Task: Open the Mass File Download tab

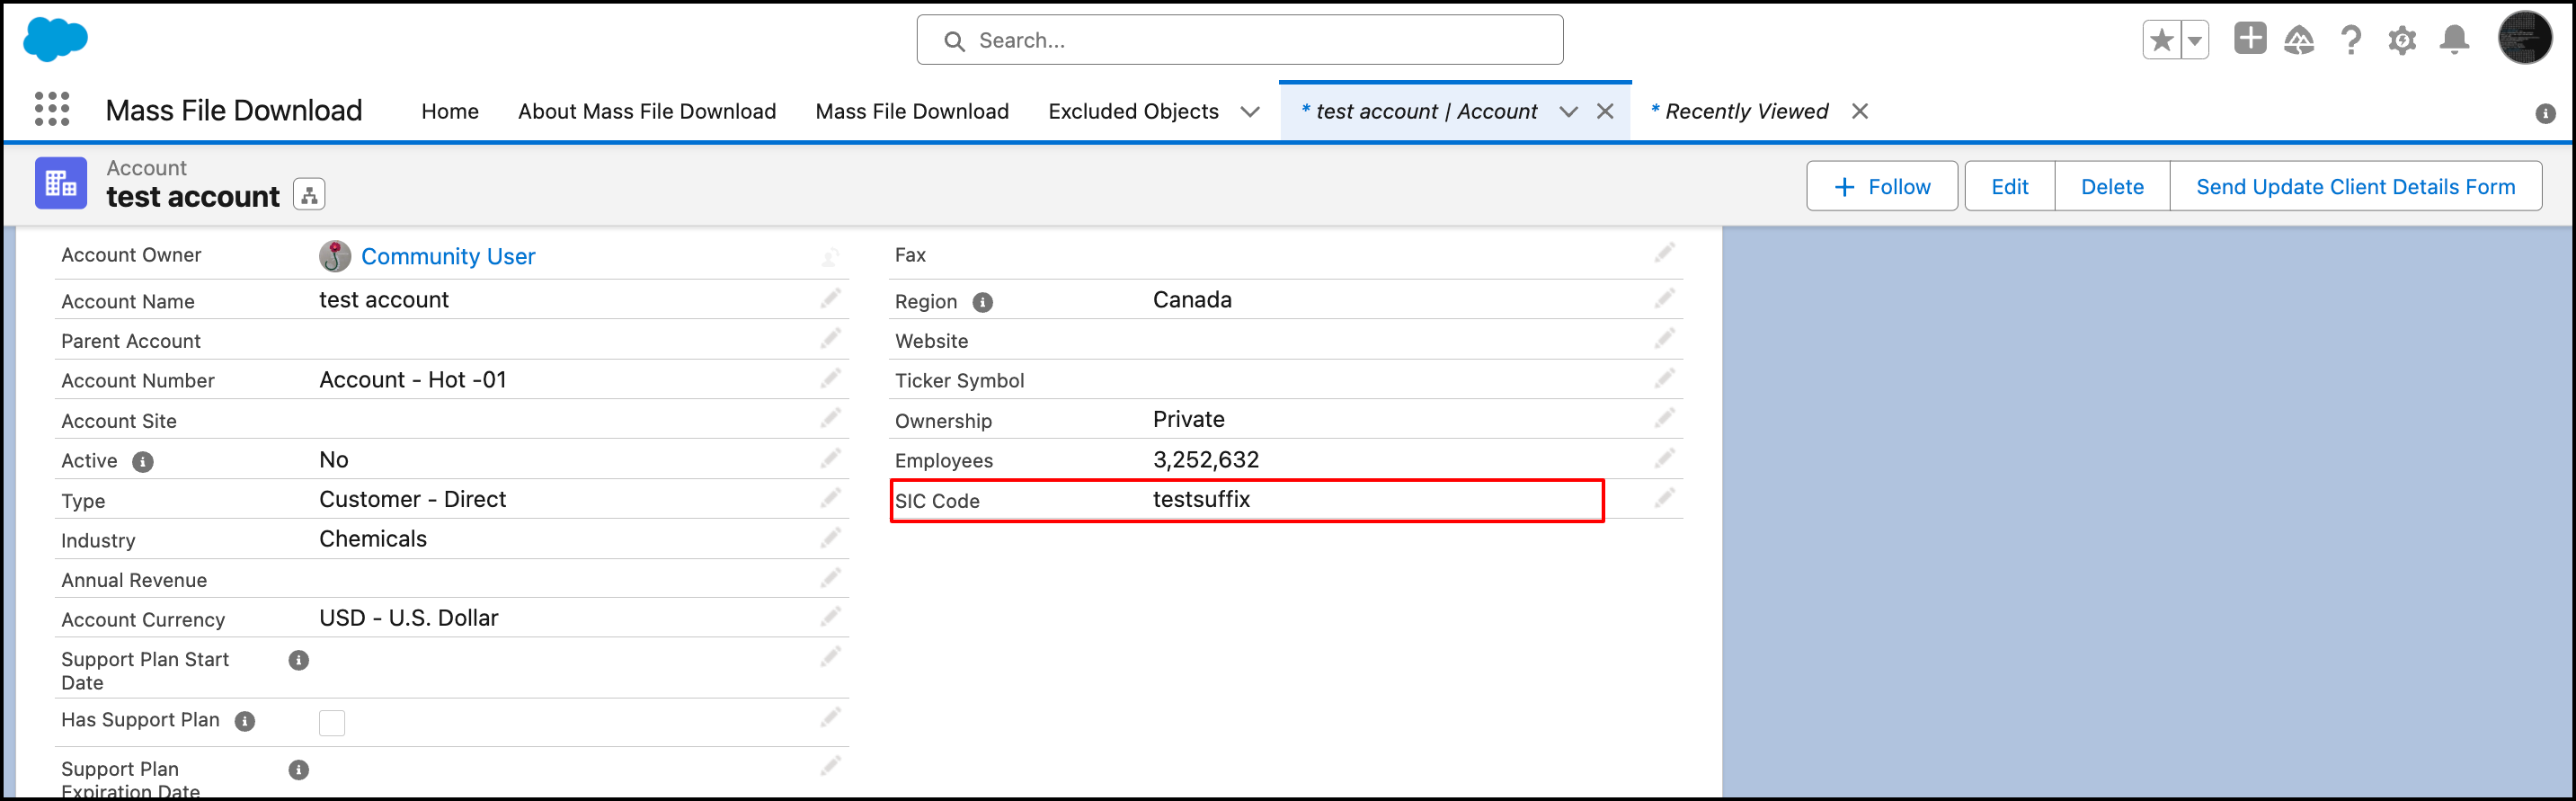Action: pos(912,112)
